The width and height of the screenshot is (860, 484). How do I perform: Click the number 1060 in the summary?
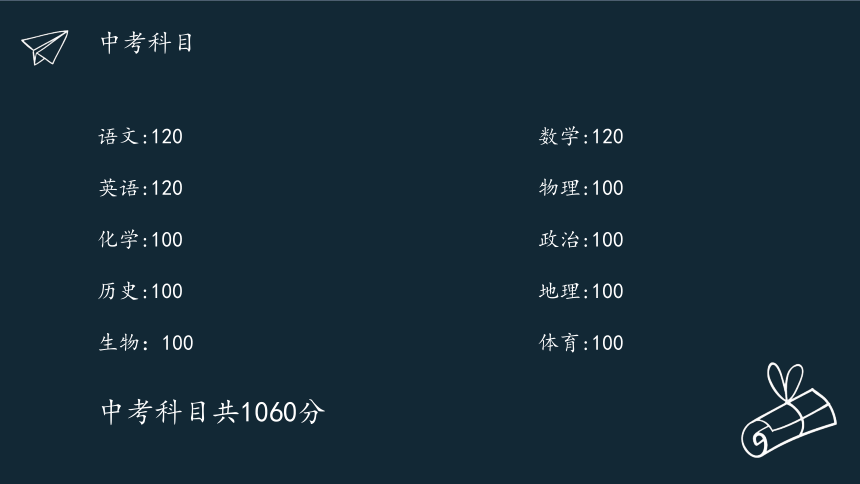click(269, 412)
